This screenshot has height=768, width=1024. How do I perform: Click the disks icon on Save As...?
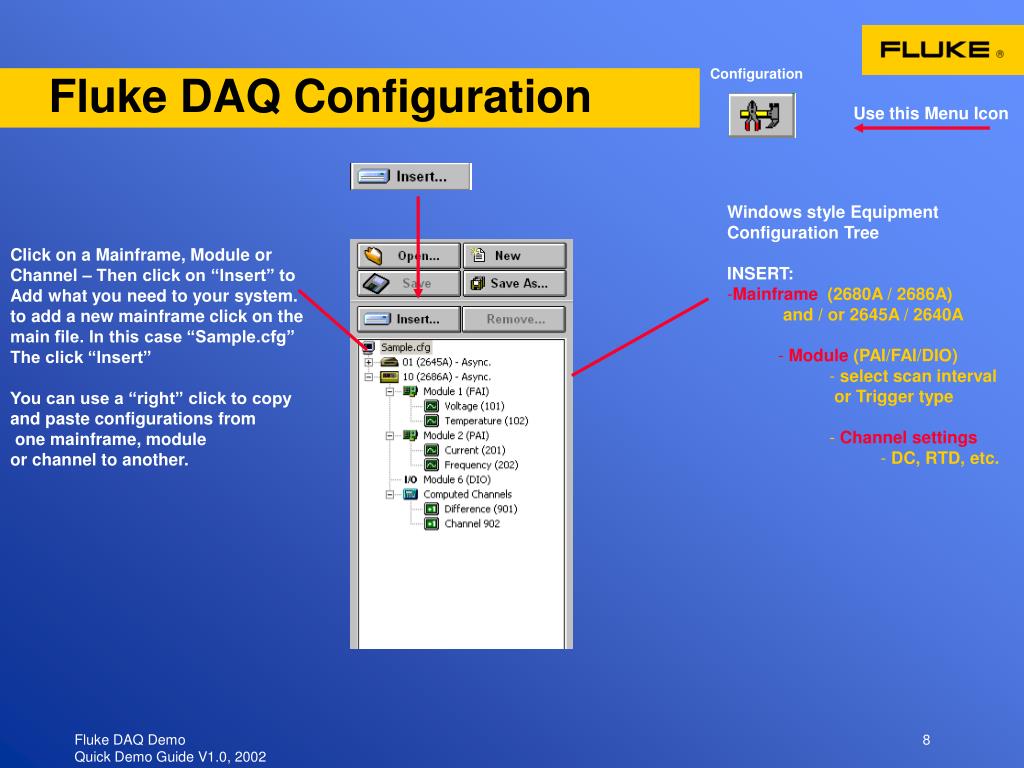478,283
